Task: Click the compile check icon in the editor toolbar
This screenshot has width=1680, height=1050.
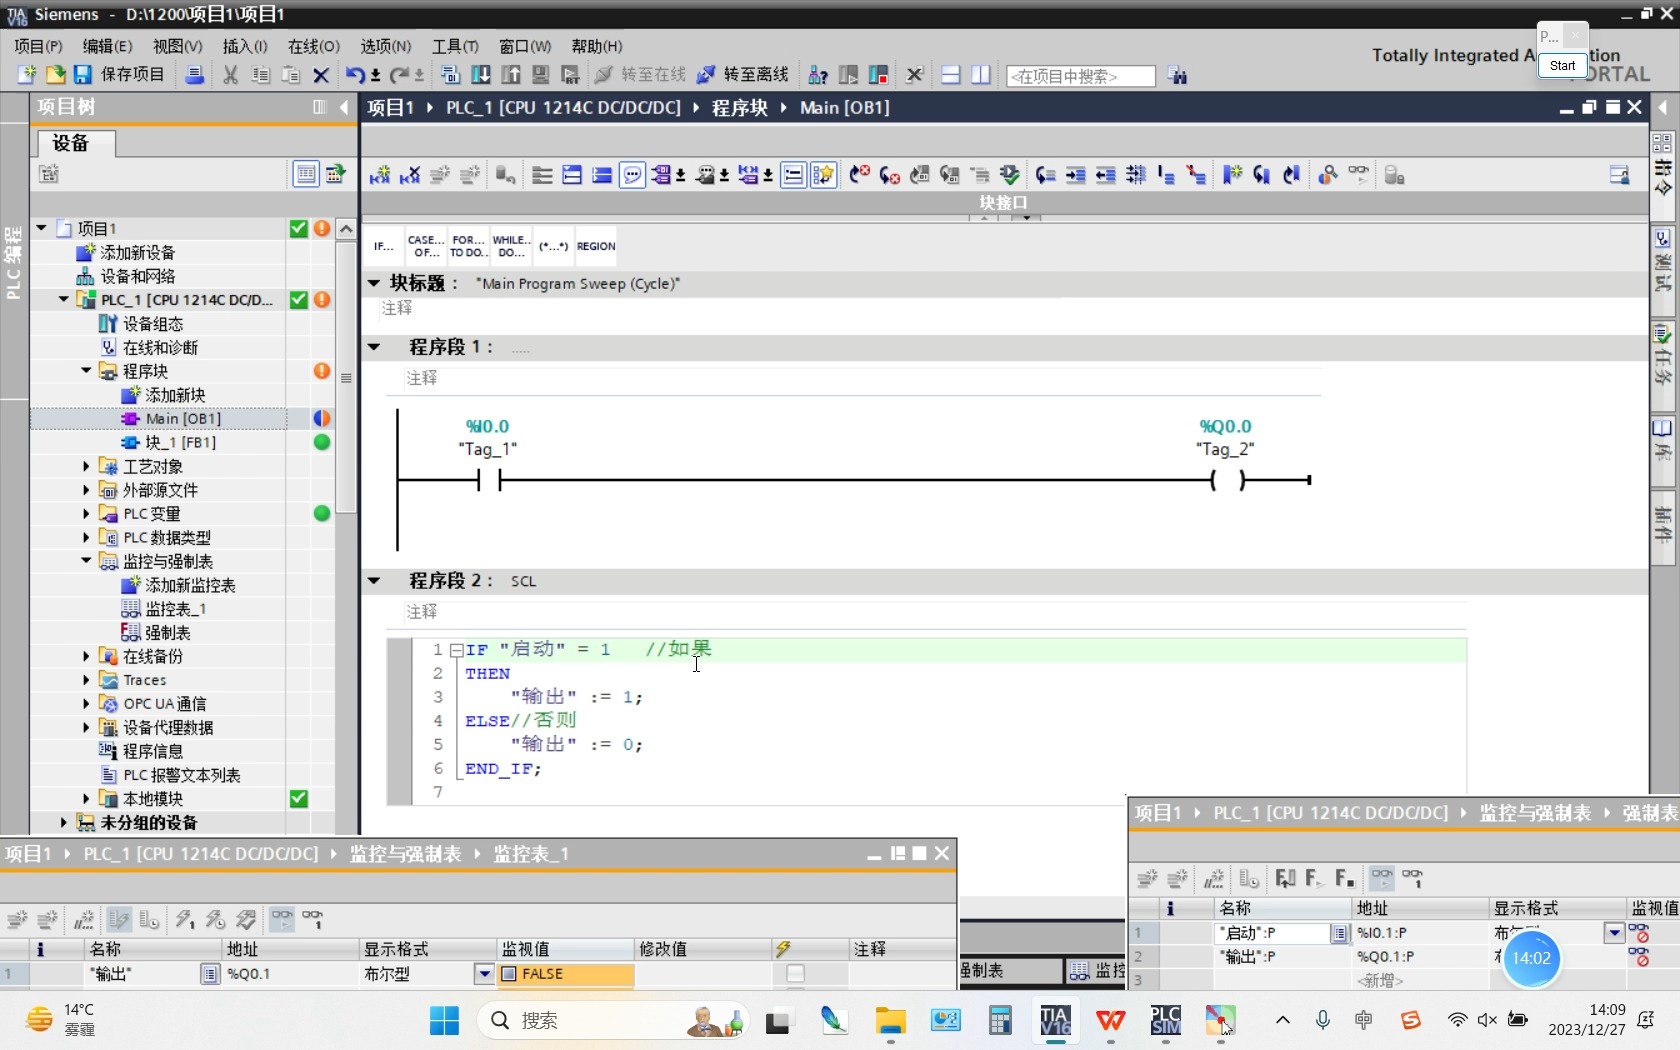Action: tap(1010, 175)
